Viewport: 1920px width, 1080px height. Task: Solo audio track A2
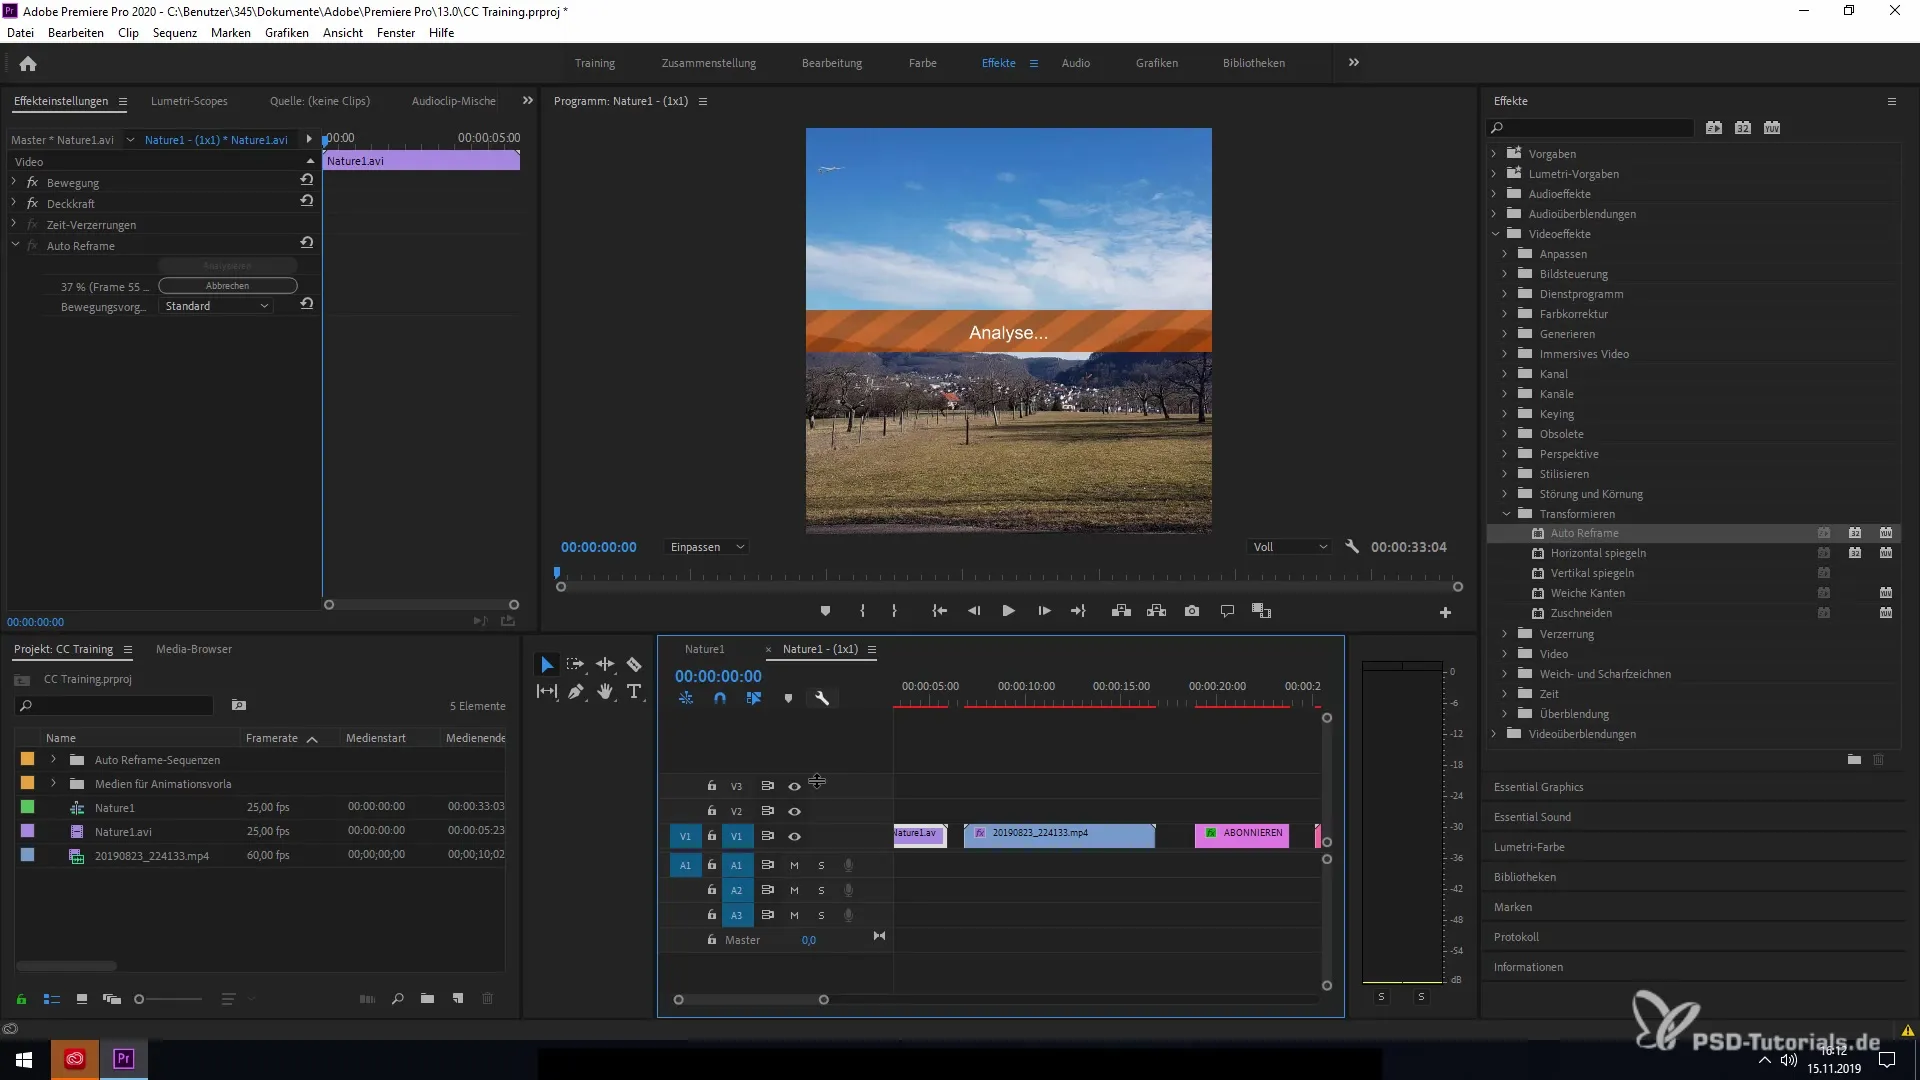tap(821, 891)
